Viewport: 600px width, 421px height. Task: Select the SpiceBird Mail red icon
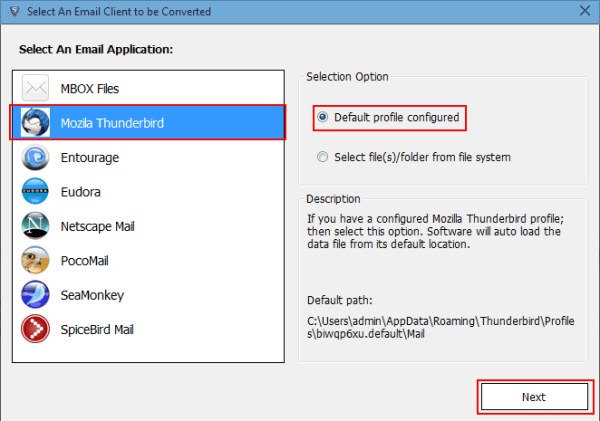(x=36, y=328)
